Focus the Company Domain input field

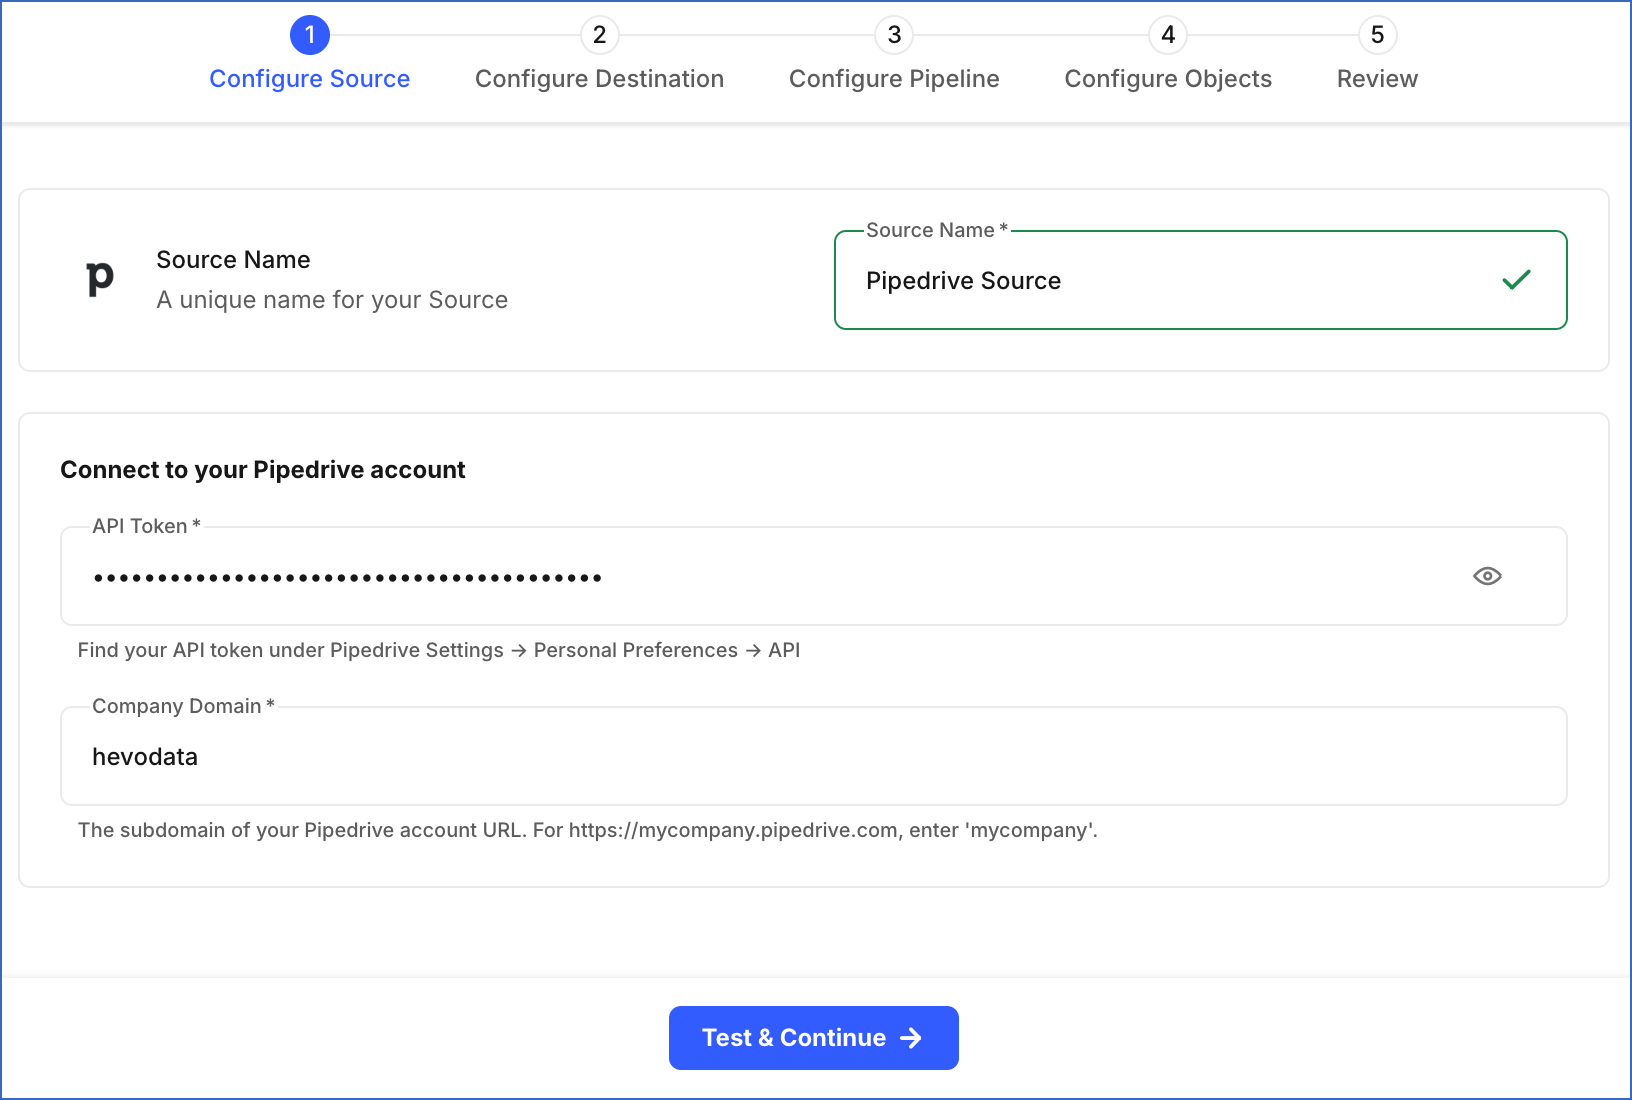813,756
